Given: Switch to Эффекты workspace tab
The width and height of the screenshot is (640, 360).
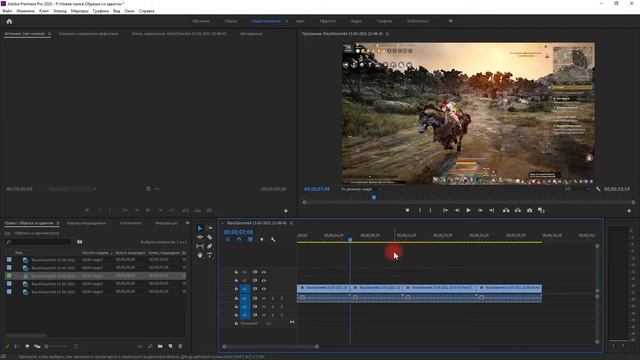Looking at the screenshot, I should 327,21.
